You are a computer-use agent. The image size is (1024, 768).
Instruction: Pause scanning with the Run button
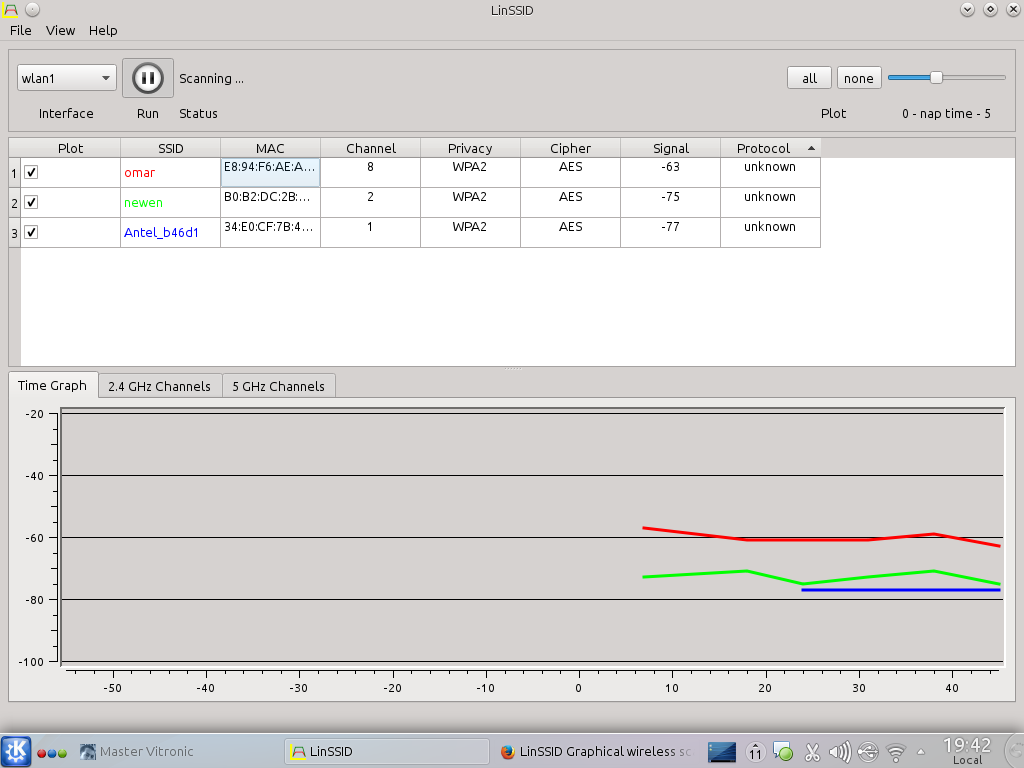[x=148, y=78]
